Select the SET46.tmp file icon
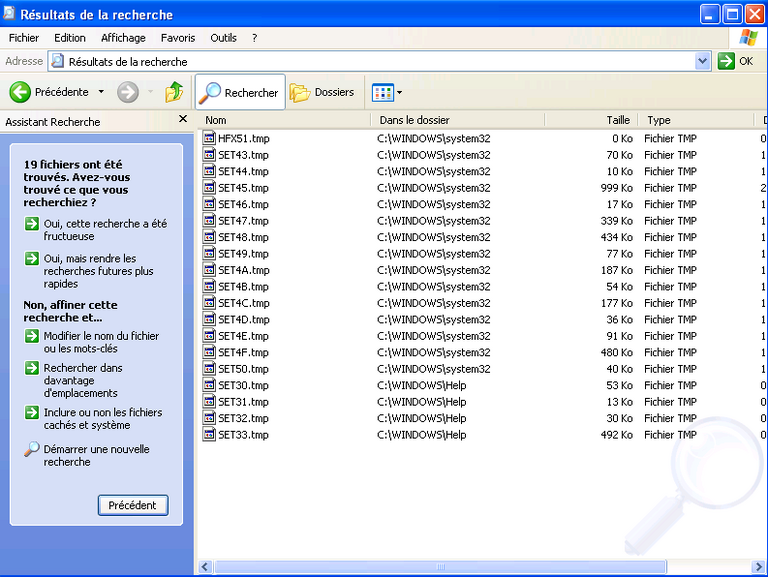This screenshot has height=577, width=768. (209, 204)
